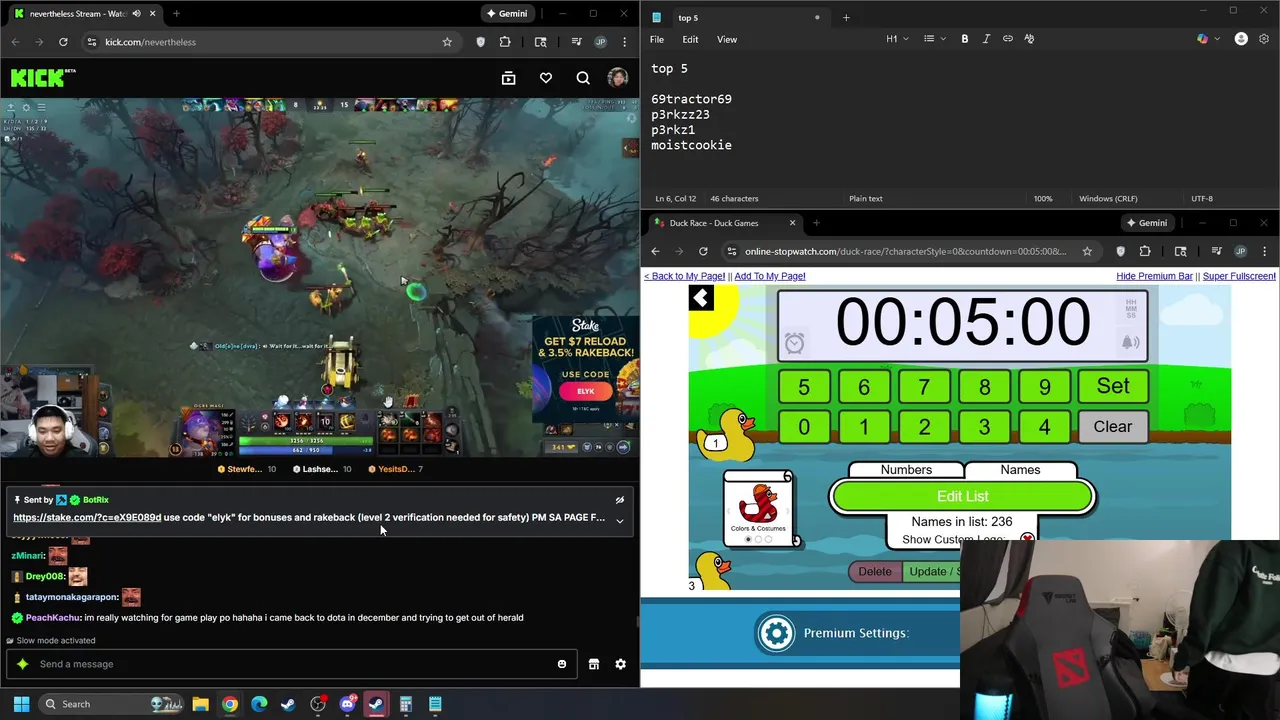Viewport: 1280px width, 720px height.
Task: Open the Kick user profile avatar
Action: coord(617,78)
